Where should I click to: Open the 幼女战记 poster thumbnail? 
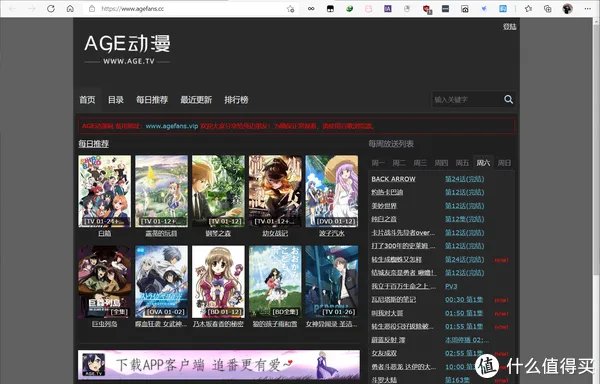coord(275,191)
